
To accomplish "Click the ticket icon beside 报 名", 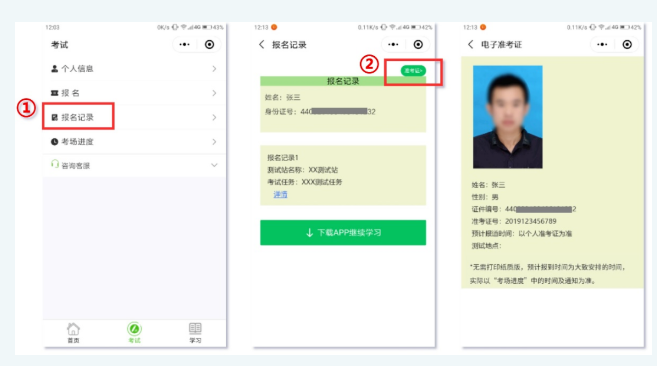I will [x=54, y=93].
